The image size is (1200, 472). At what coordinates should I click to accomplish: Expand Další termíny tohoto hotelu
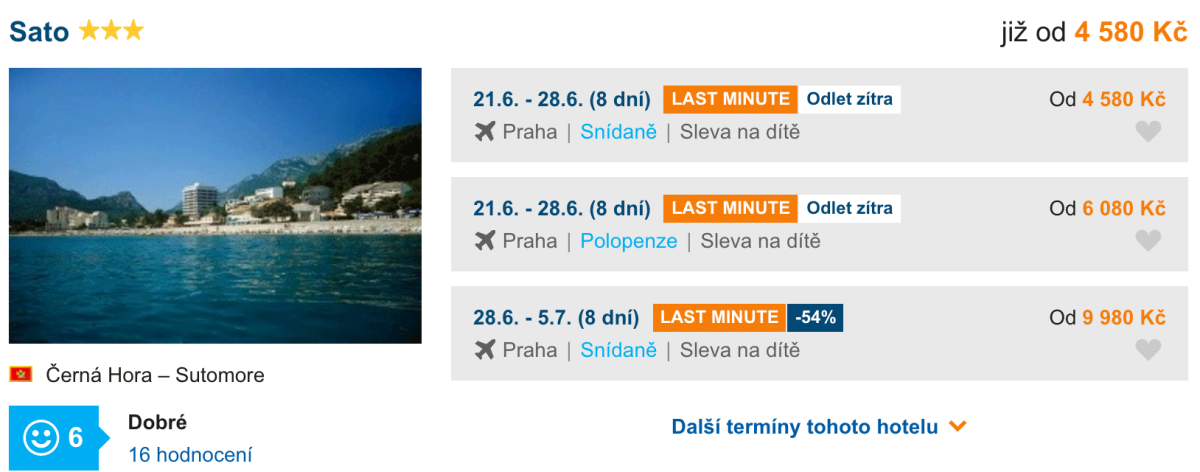point(805,427)
